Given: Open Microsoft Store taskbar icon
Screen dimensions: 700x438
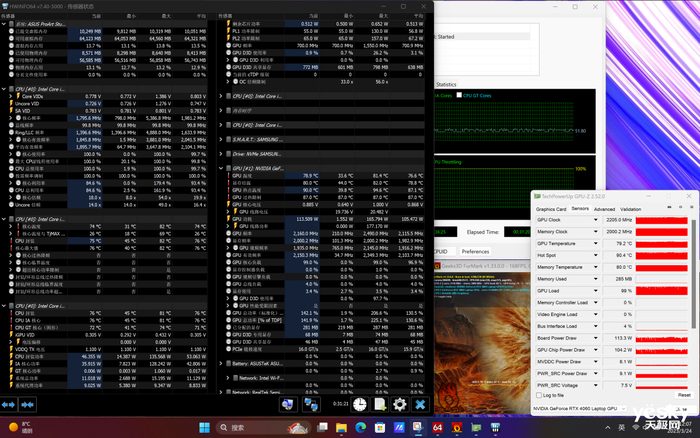Looking at the screenshot, I should coord(380,428).
